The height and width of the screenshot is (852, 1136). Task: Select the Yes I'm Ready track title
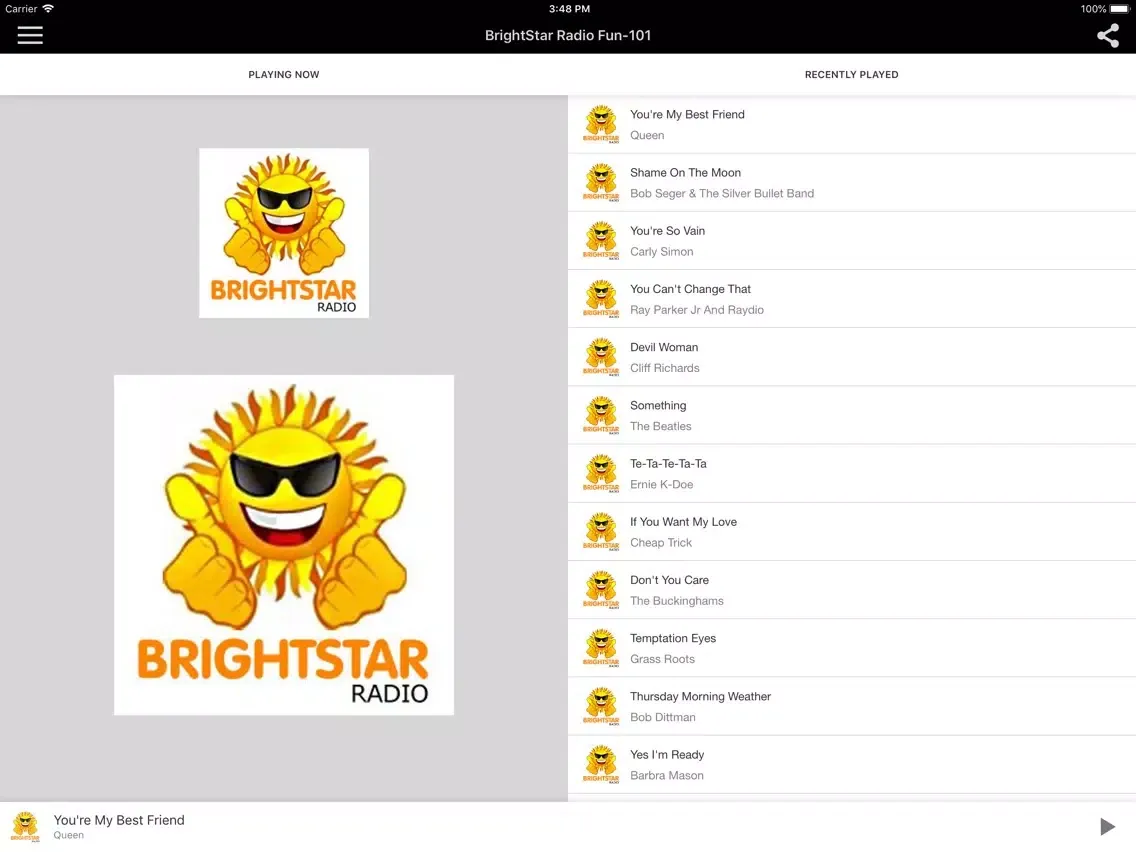click(667, 754)
